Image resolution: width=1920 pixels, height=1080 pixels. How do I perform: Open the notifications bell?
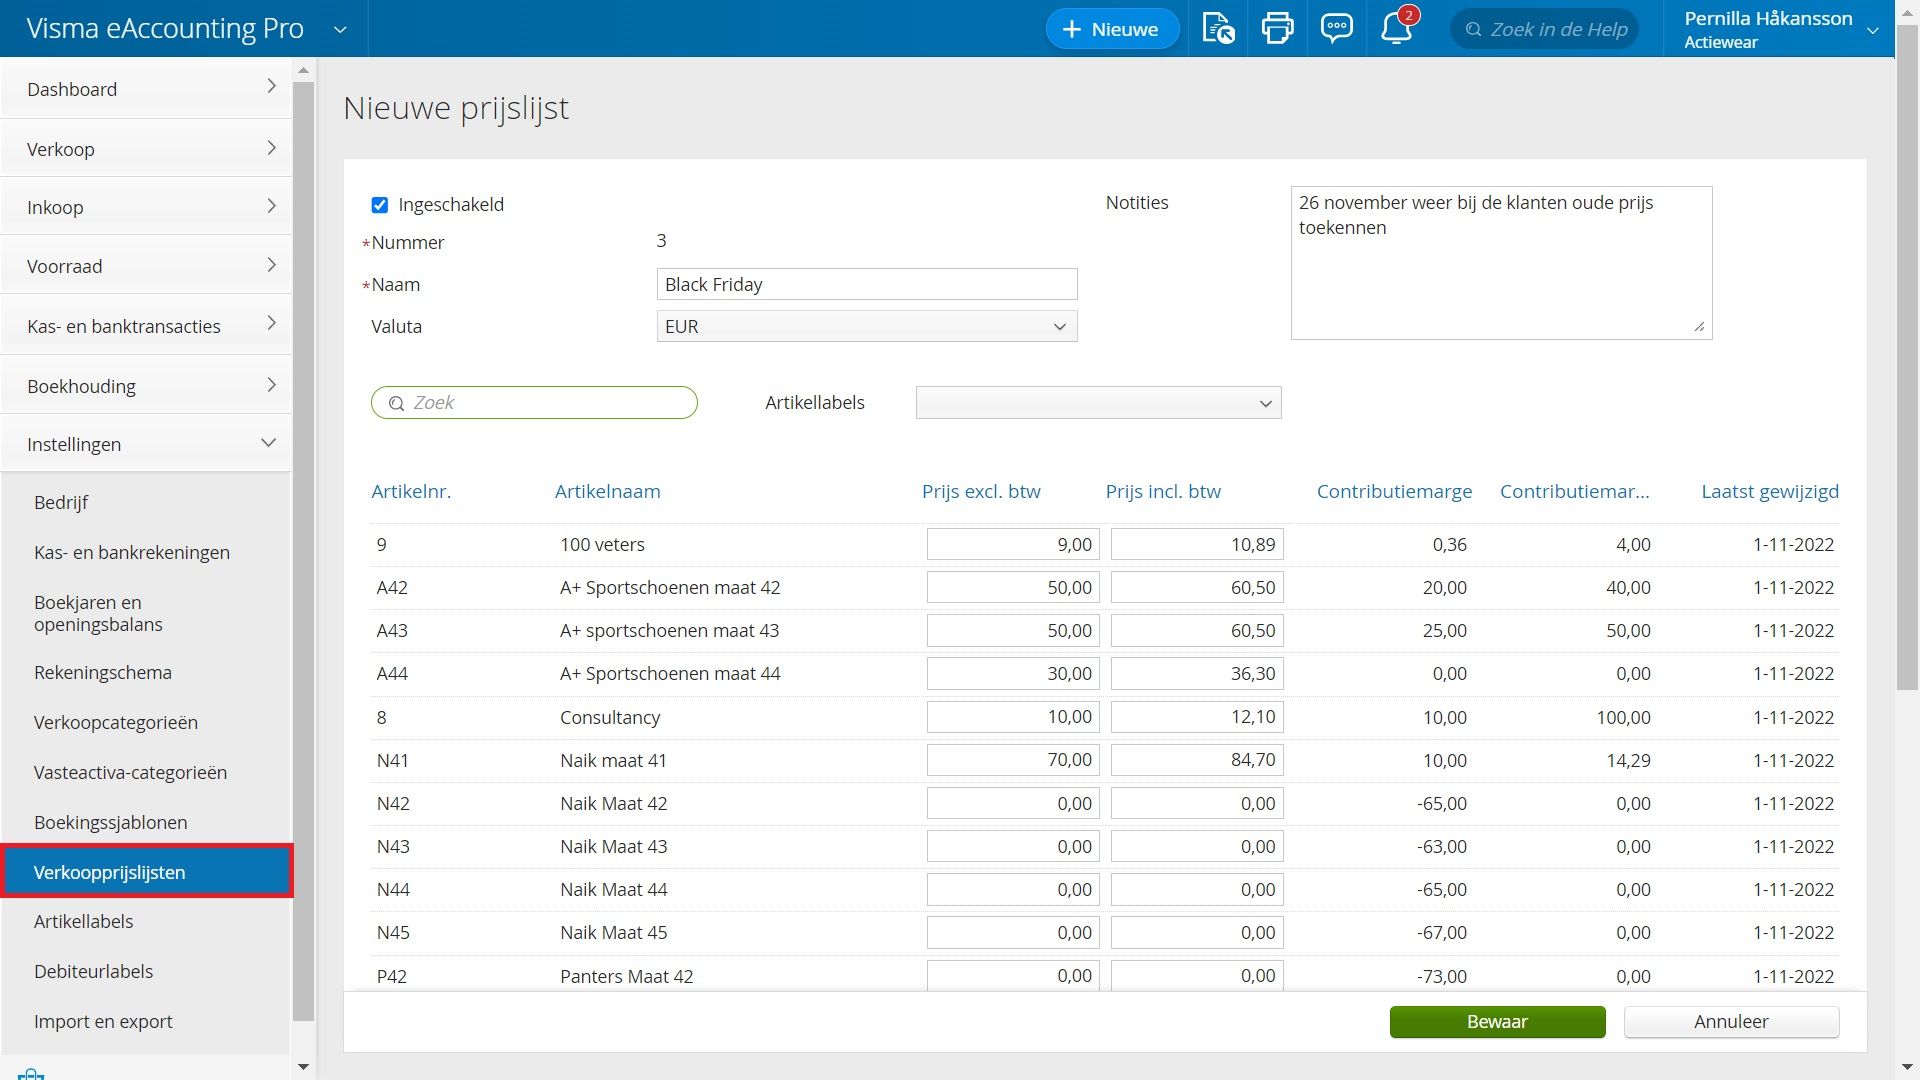[1396, 28]
